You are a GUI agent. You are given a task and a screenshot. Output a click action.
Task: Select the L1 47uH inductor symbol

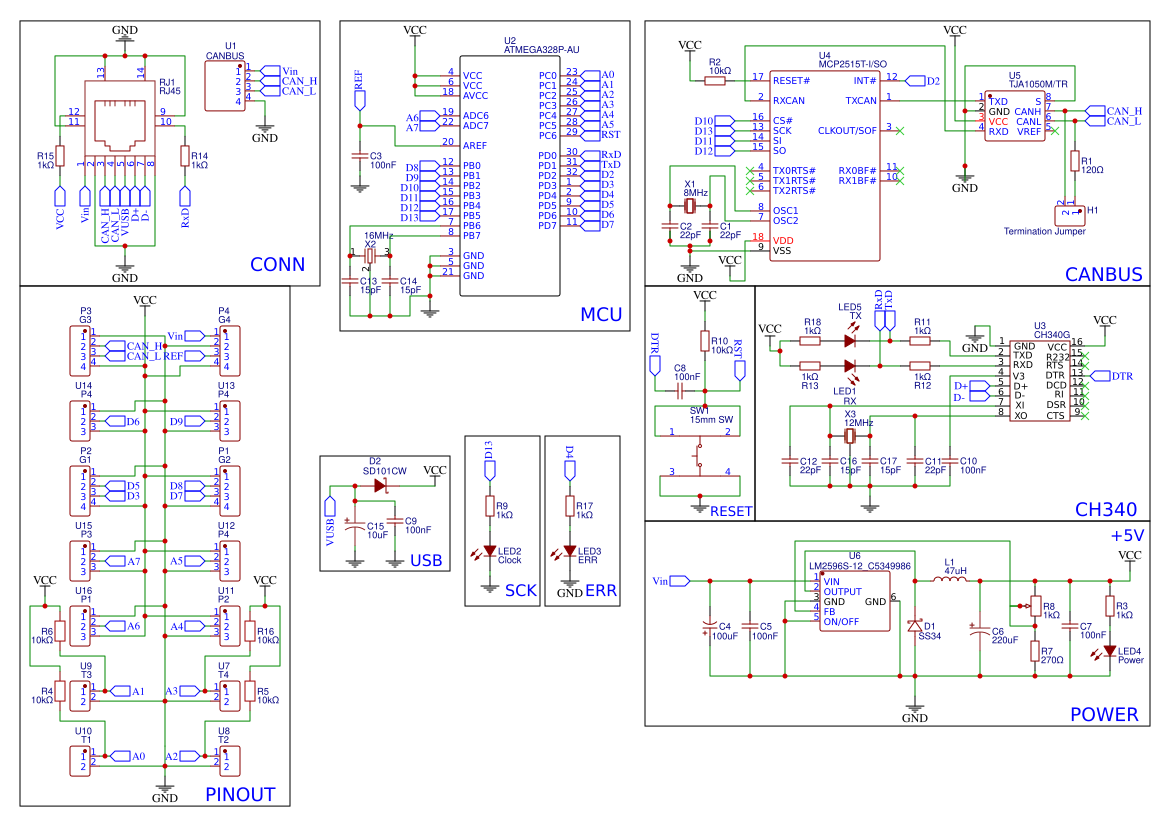click(950, 578)
